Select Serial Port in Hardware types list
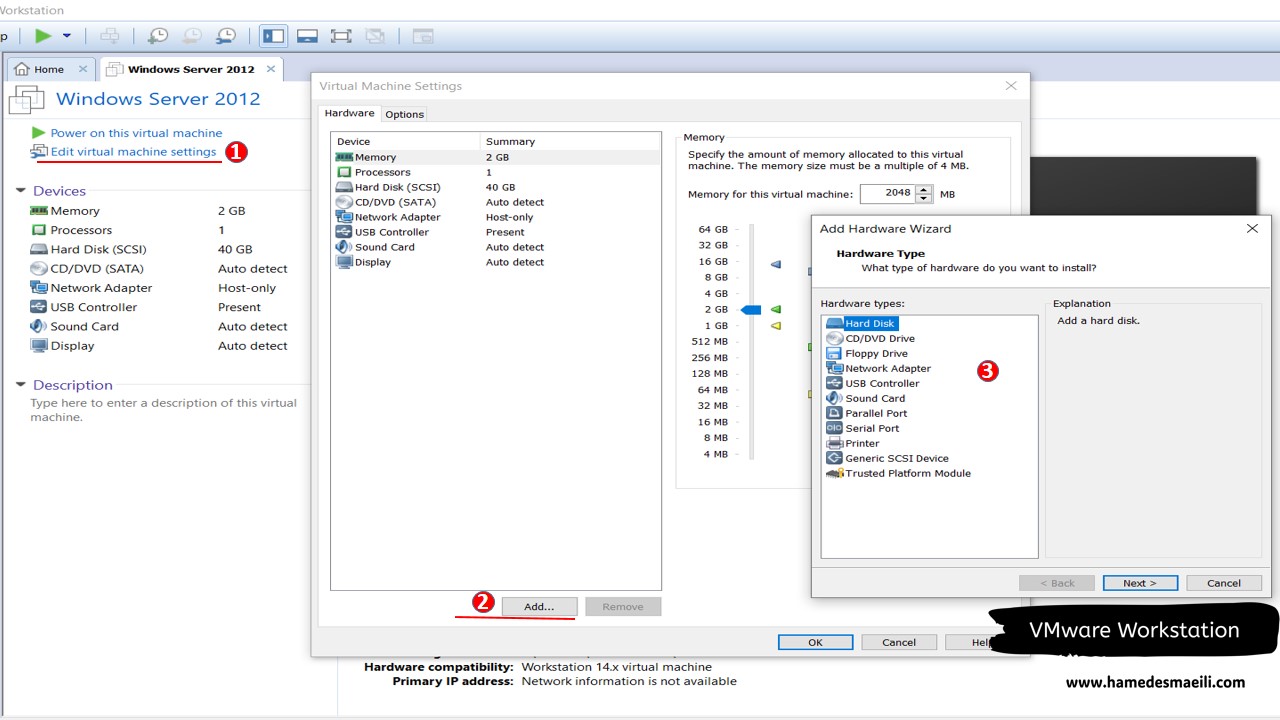Screen dimensions: 1280x720 [862, 428]
